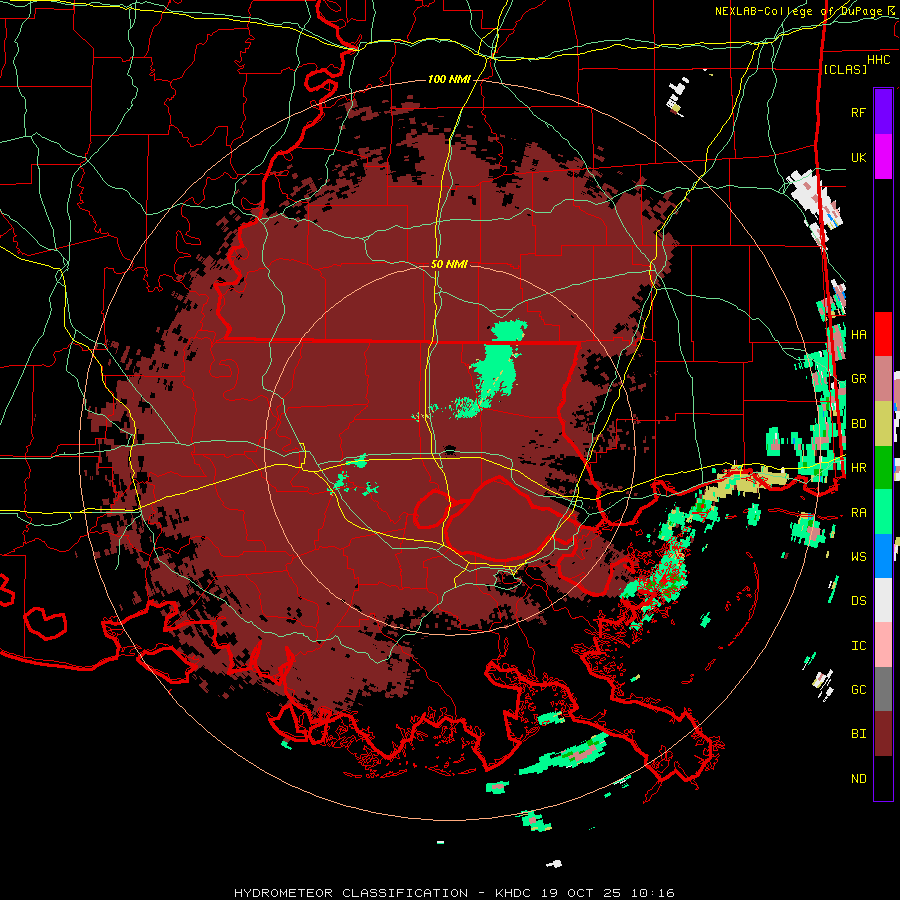Click the GC gray legend swatch

tap(883, 689)
